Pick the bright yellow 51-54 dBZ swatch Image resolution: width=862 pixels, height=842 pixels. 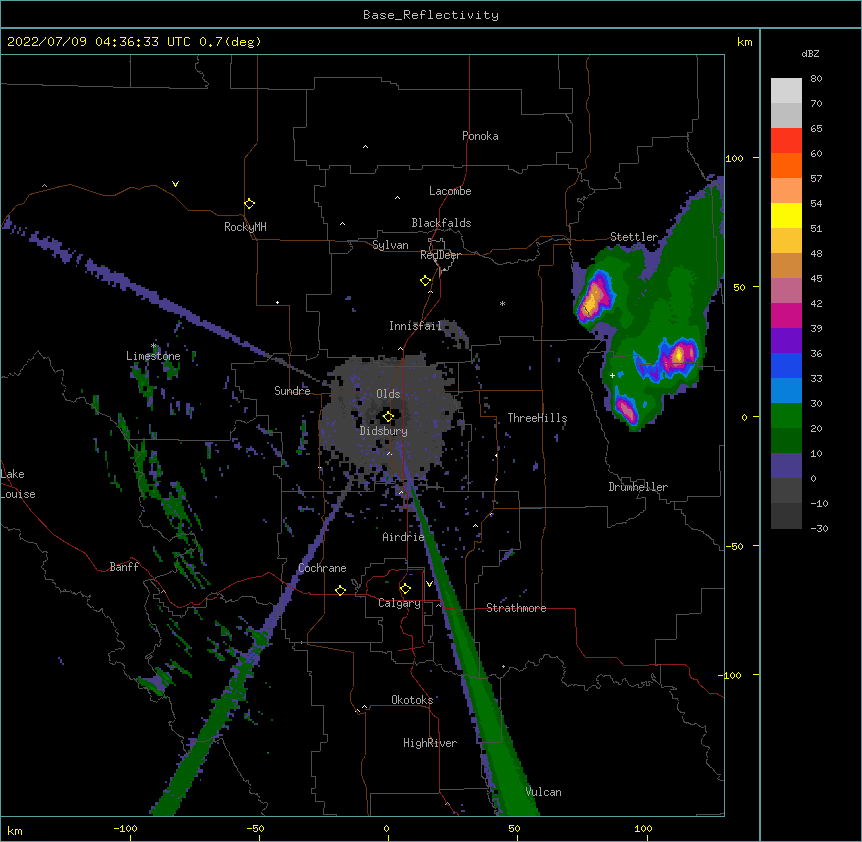point(786,215)
